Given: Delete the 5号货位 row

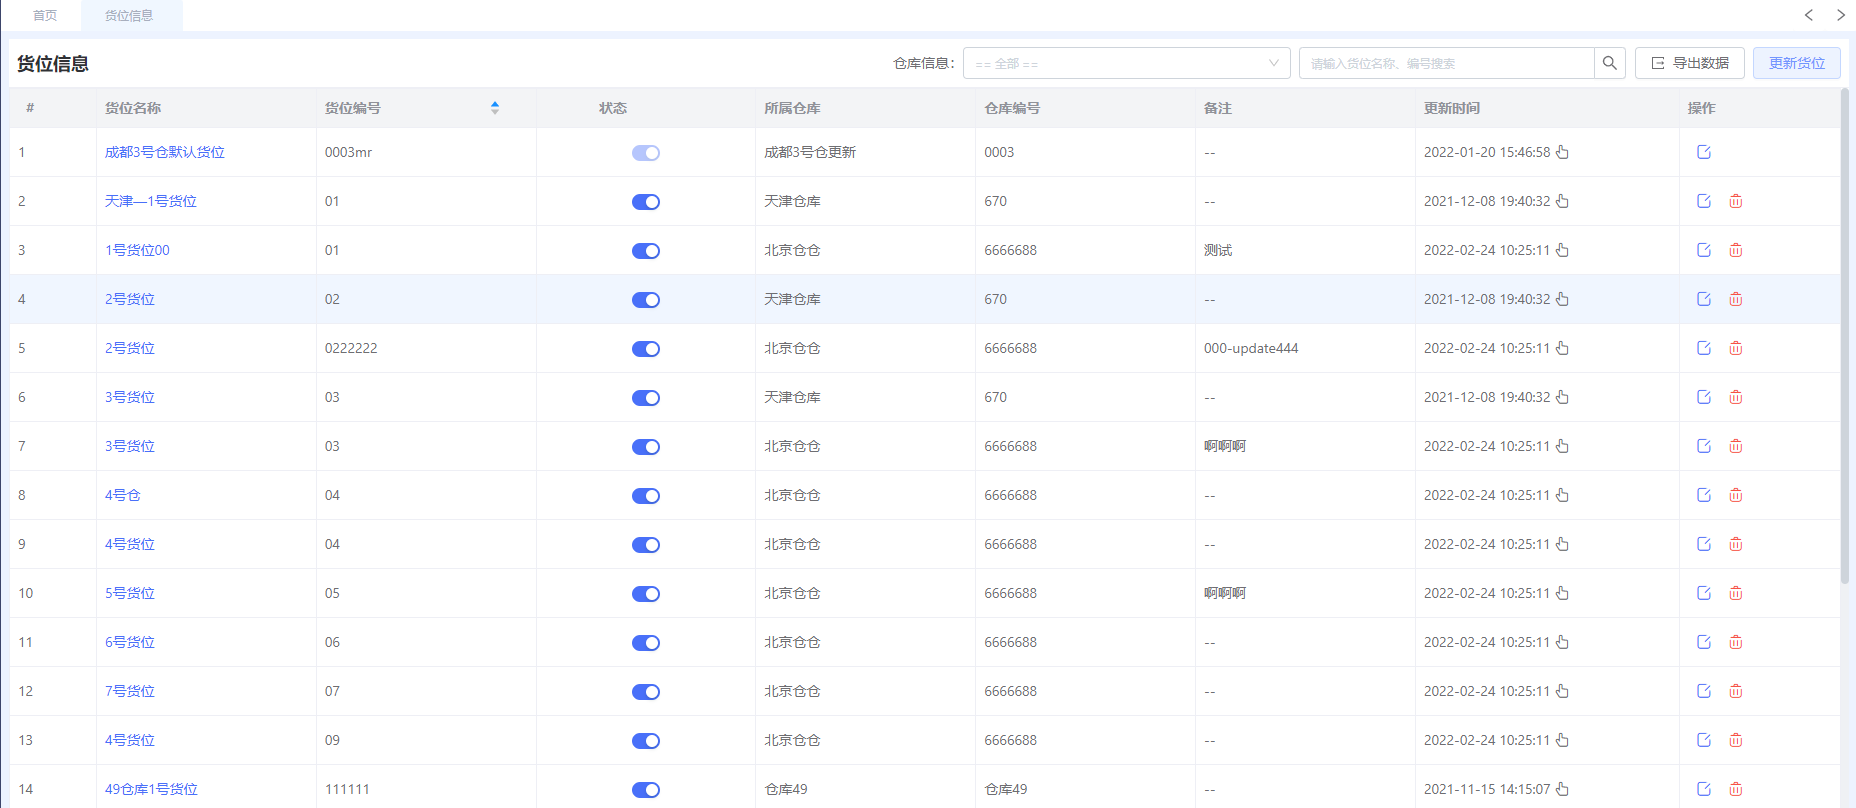Looking at the screenshot, I should coord(1736,593).
